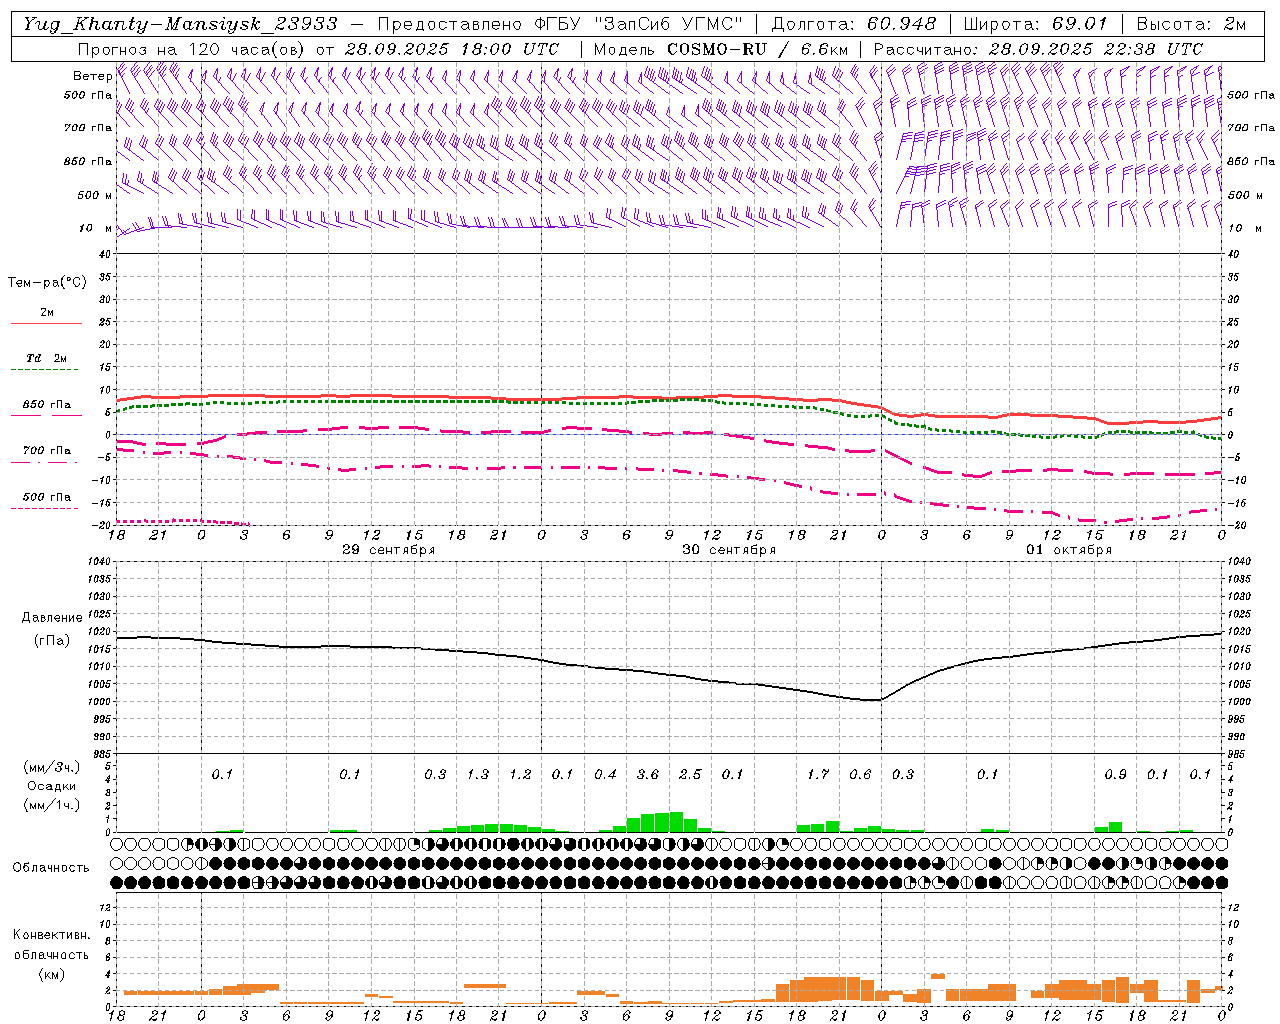This screenshot has width=1280, height=1024.
Task: Click the Облачность cloud cover label
Action: tap(51, 867)
